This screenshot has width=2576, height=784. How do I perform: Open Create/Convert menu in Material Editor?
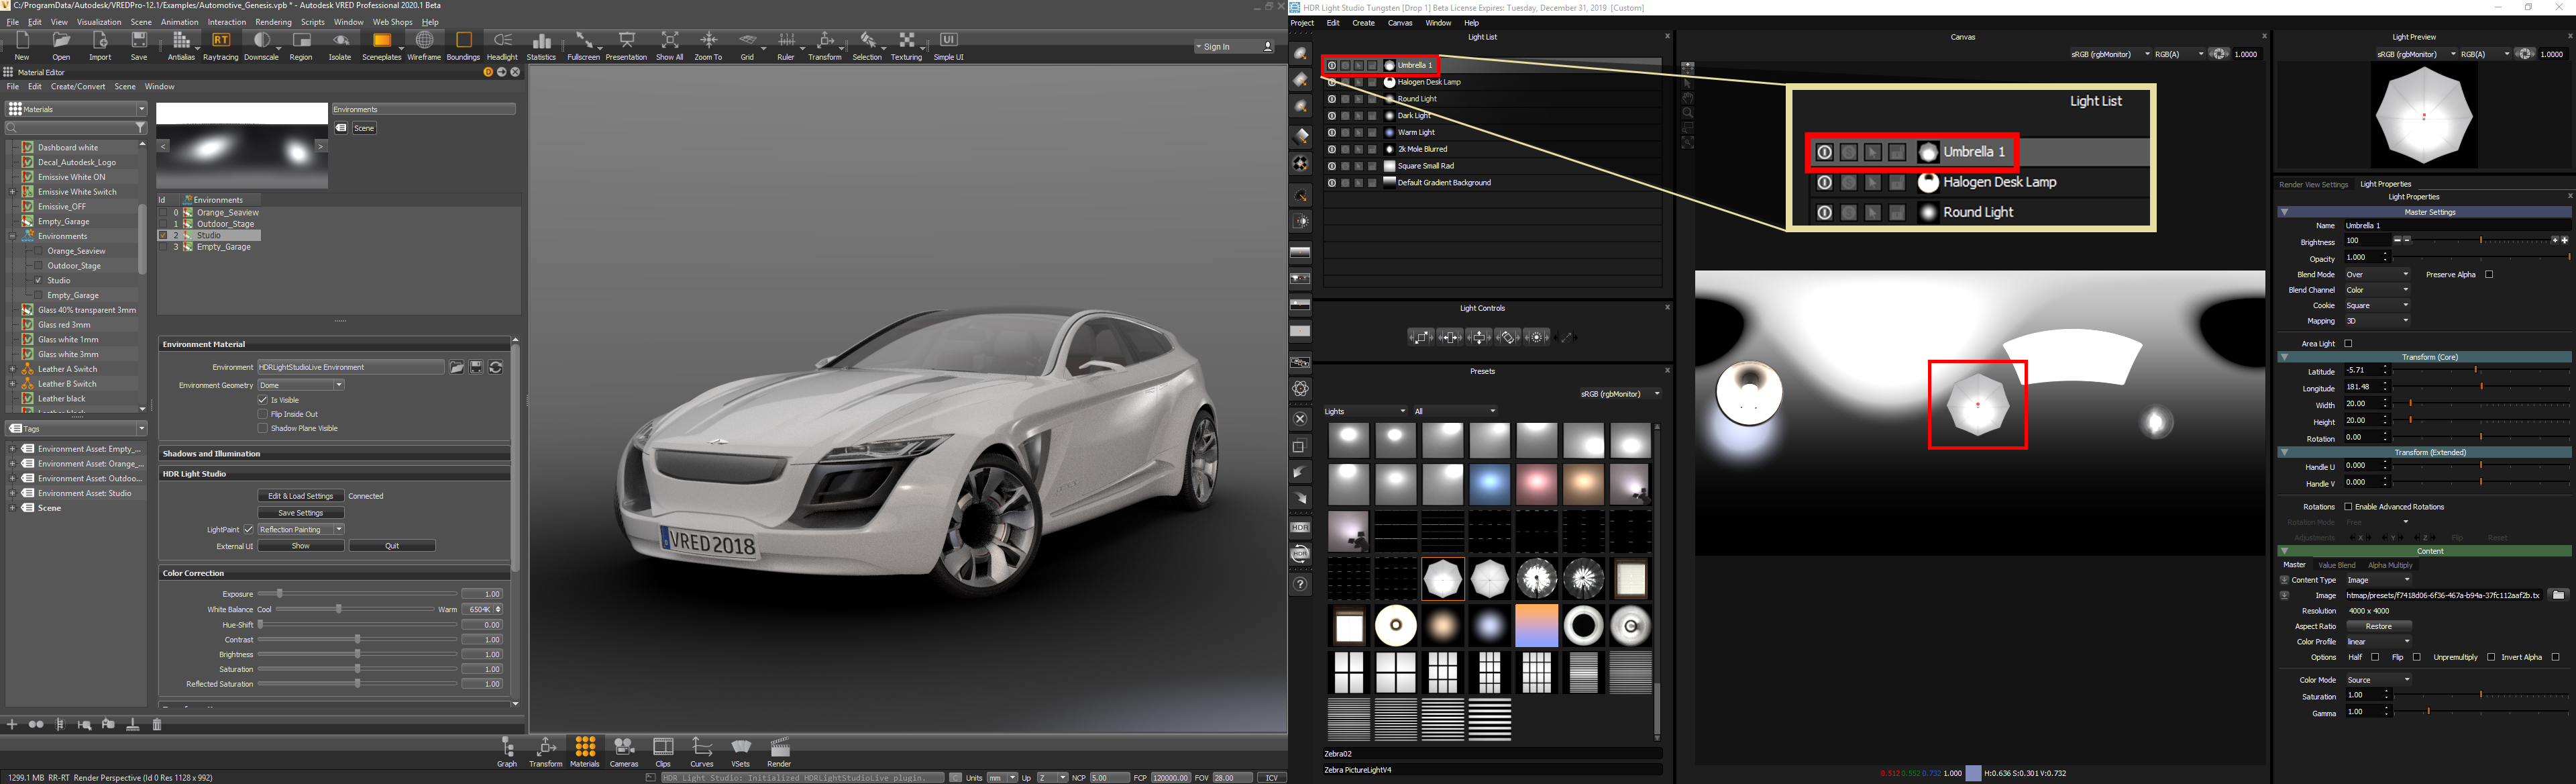pos(78,87)
